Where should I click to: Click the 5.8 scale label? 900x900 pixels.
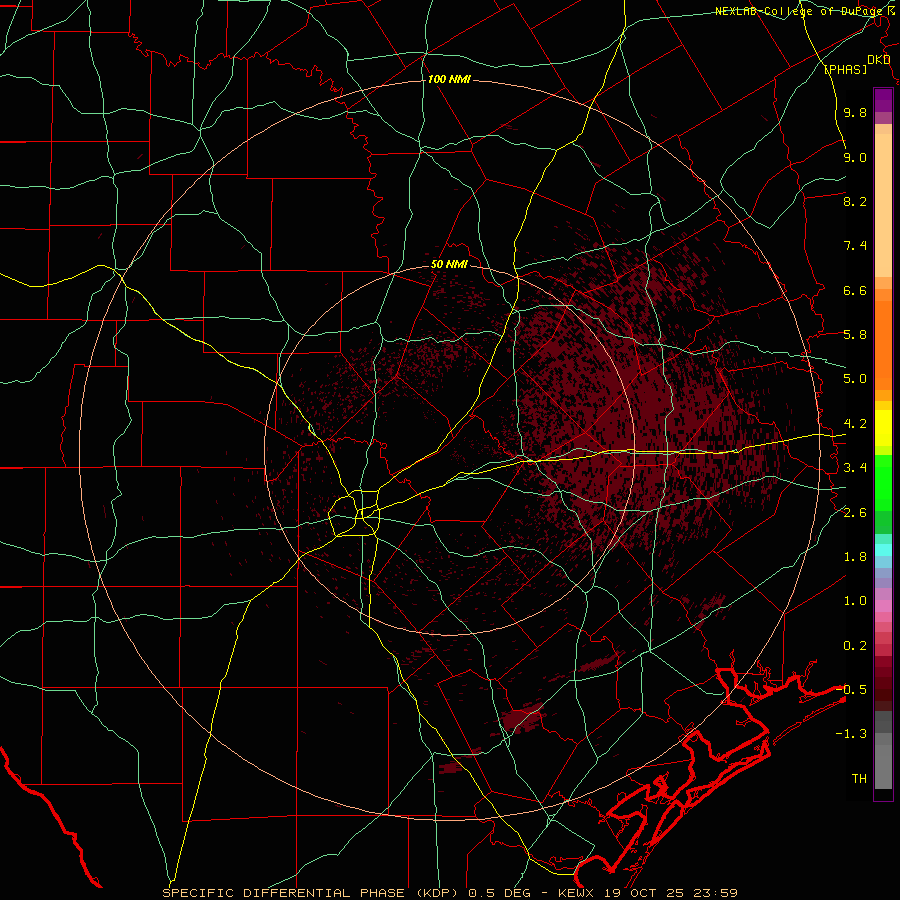(855, 335)
